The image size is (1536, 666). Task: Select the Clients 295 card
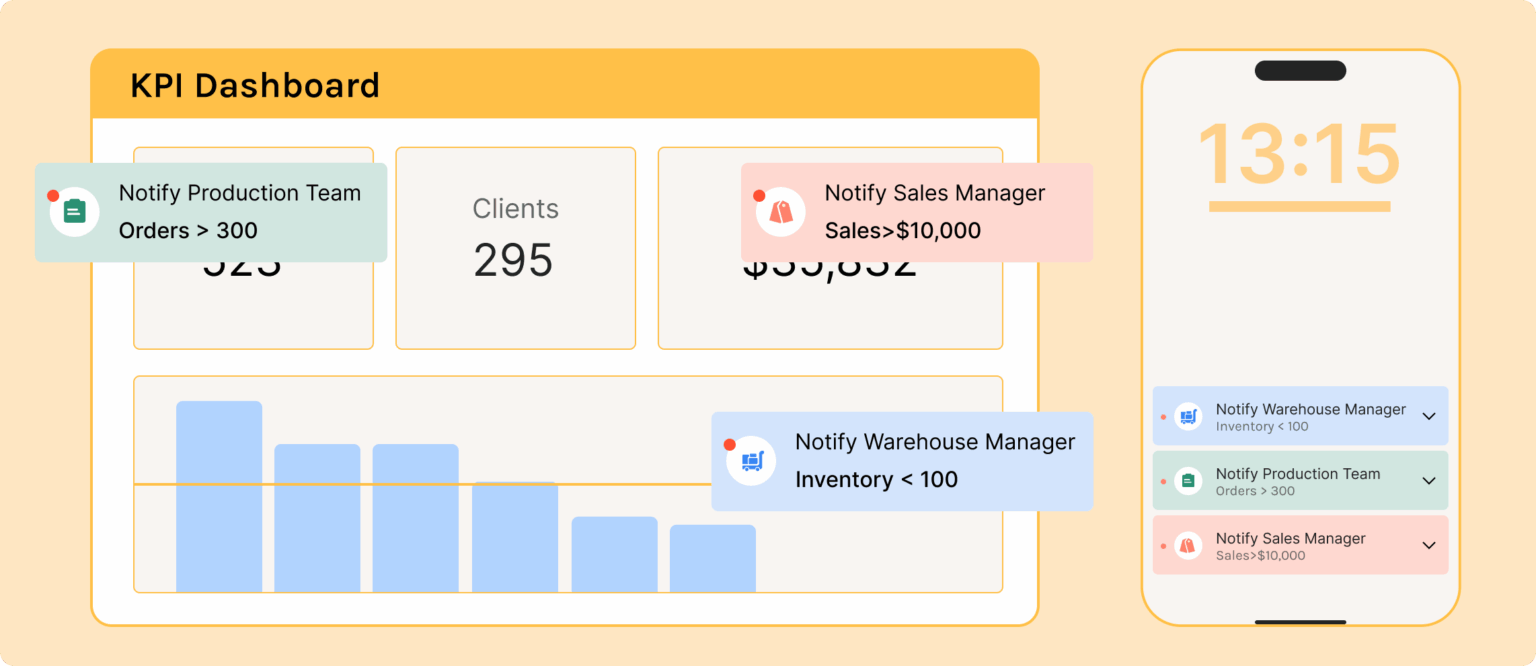click(x=515, y=247)
